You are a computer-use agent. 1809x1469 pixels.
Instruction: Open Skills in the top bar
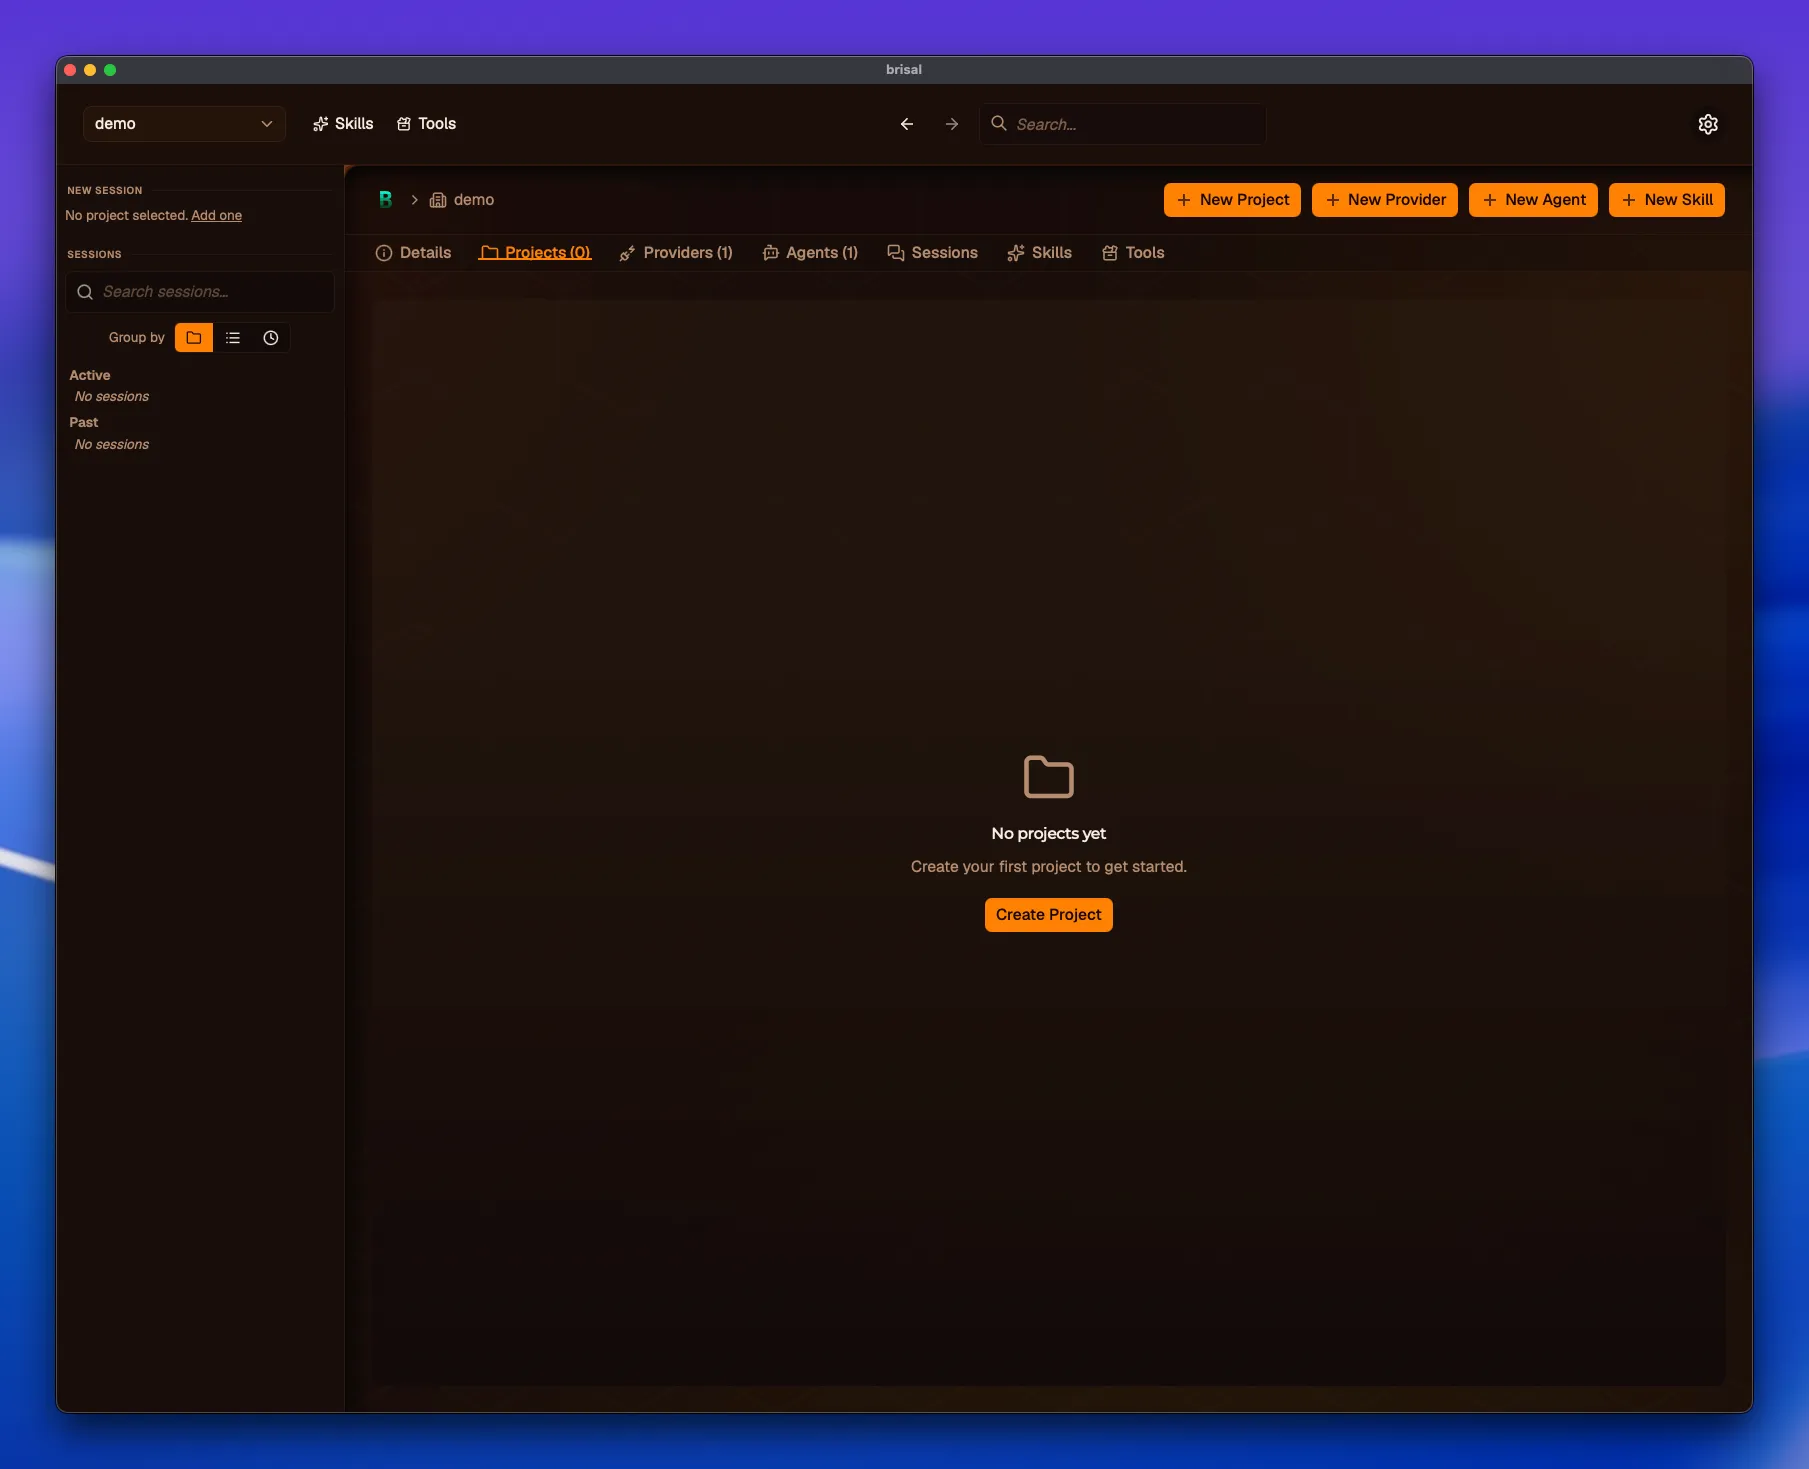coord(343,124)
